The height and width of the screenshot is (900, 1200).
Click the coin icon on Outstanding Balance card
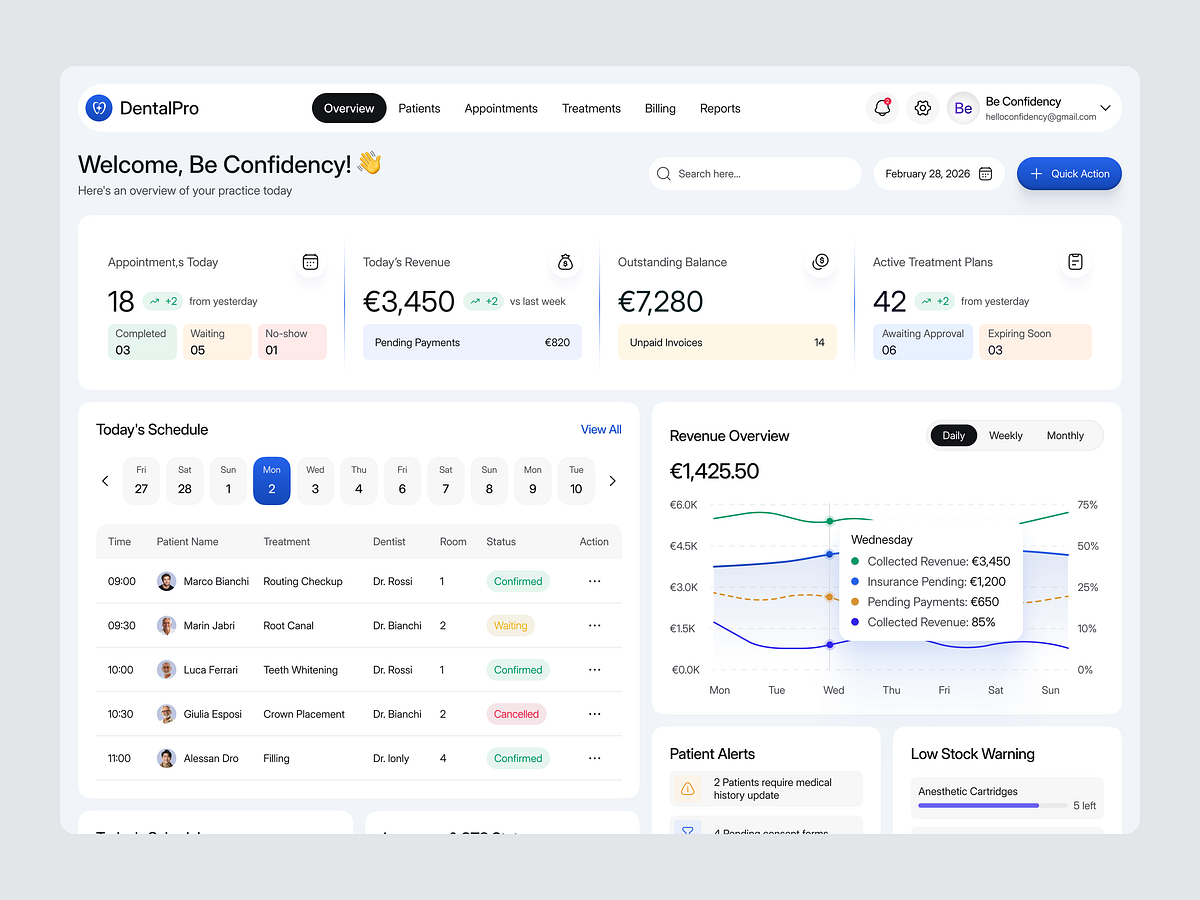coord(820,262)
